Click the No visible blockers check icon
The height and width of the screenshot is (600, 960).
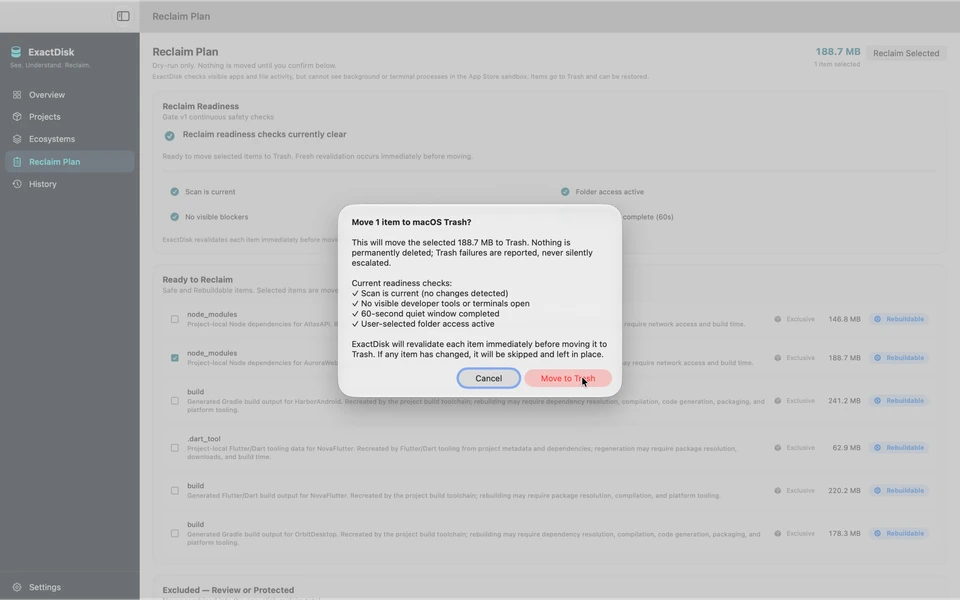tap(174, 217)
